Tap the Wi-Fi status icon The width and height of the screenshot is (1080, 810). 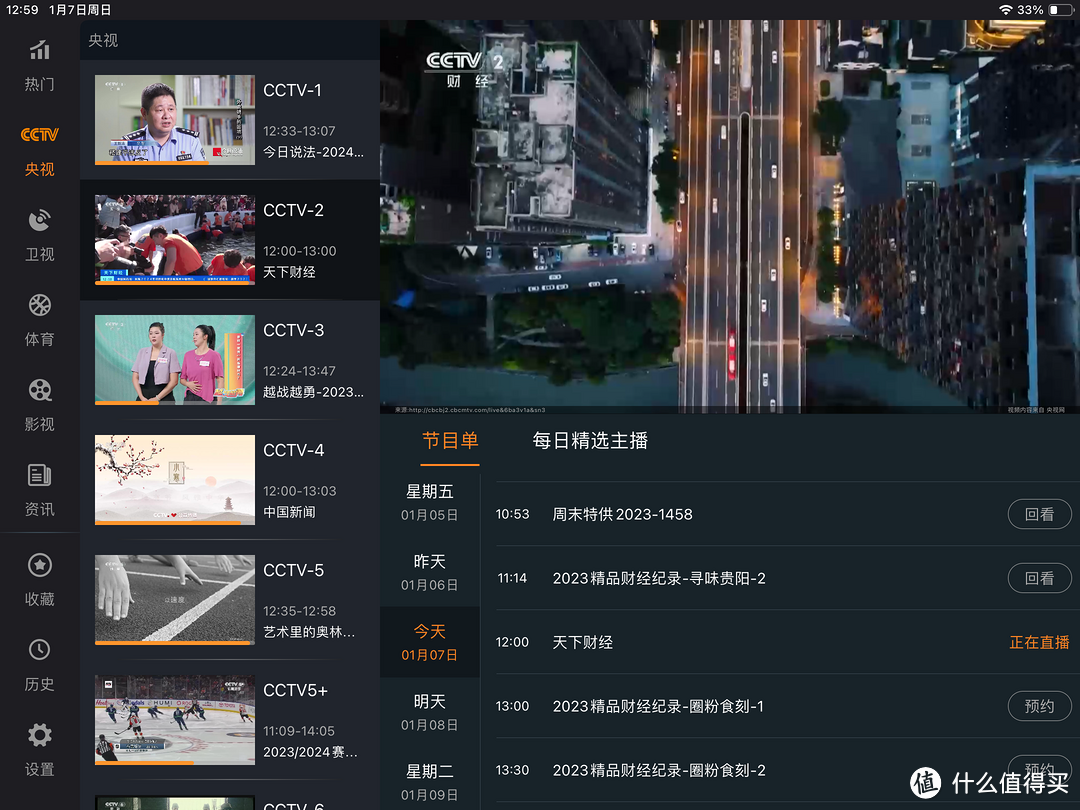[1006, 10]
